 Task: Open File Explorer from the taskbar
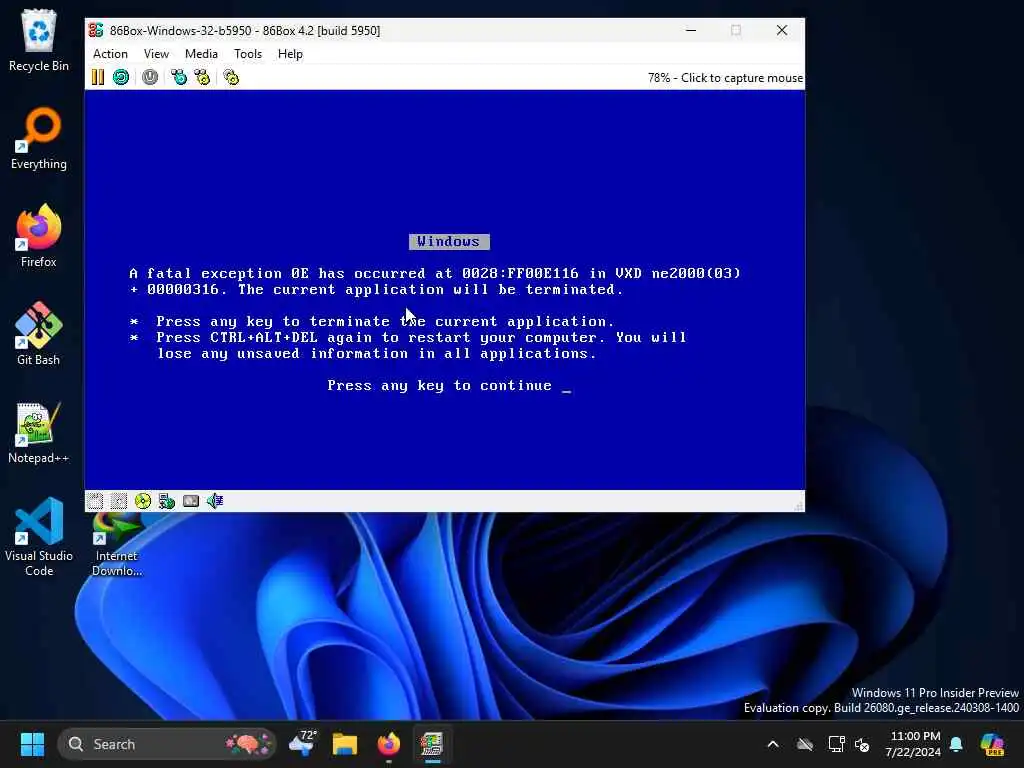click(x=345, y=744)
